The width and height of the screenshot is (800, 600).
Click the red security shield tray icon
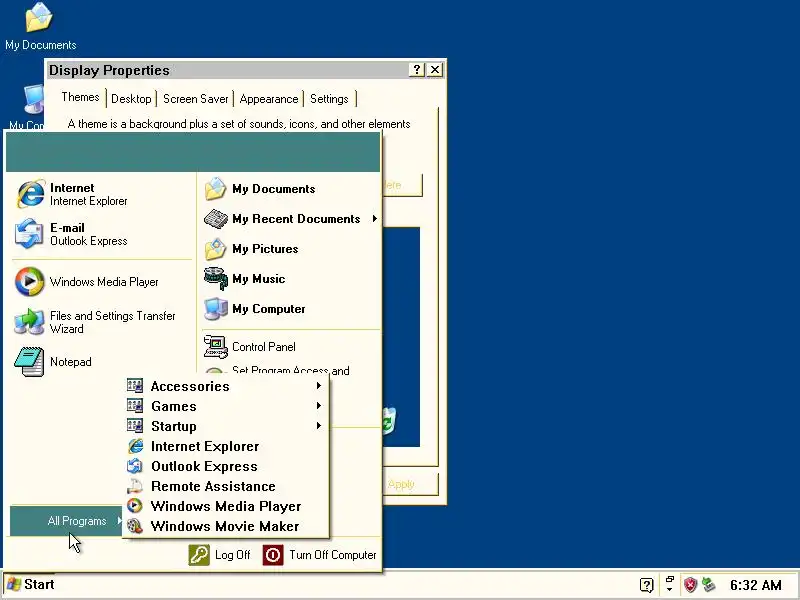[x=690, y=585]
